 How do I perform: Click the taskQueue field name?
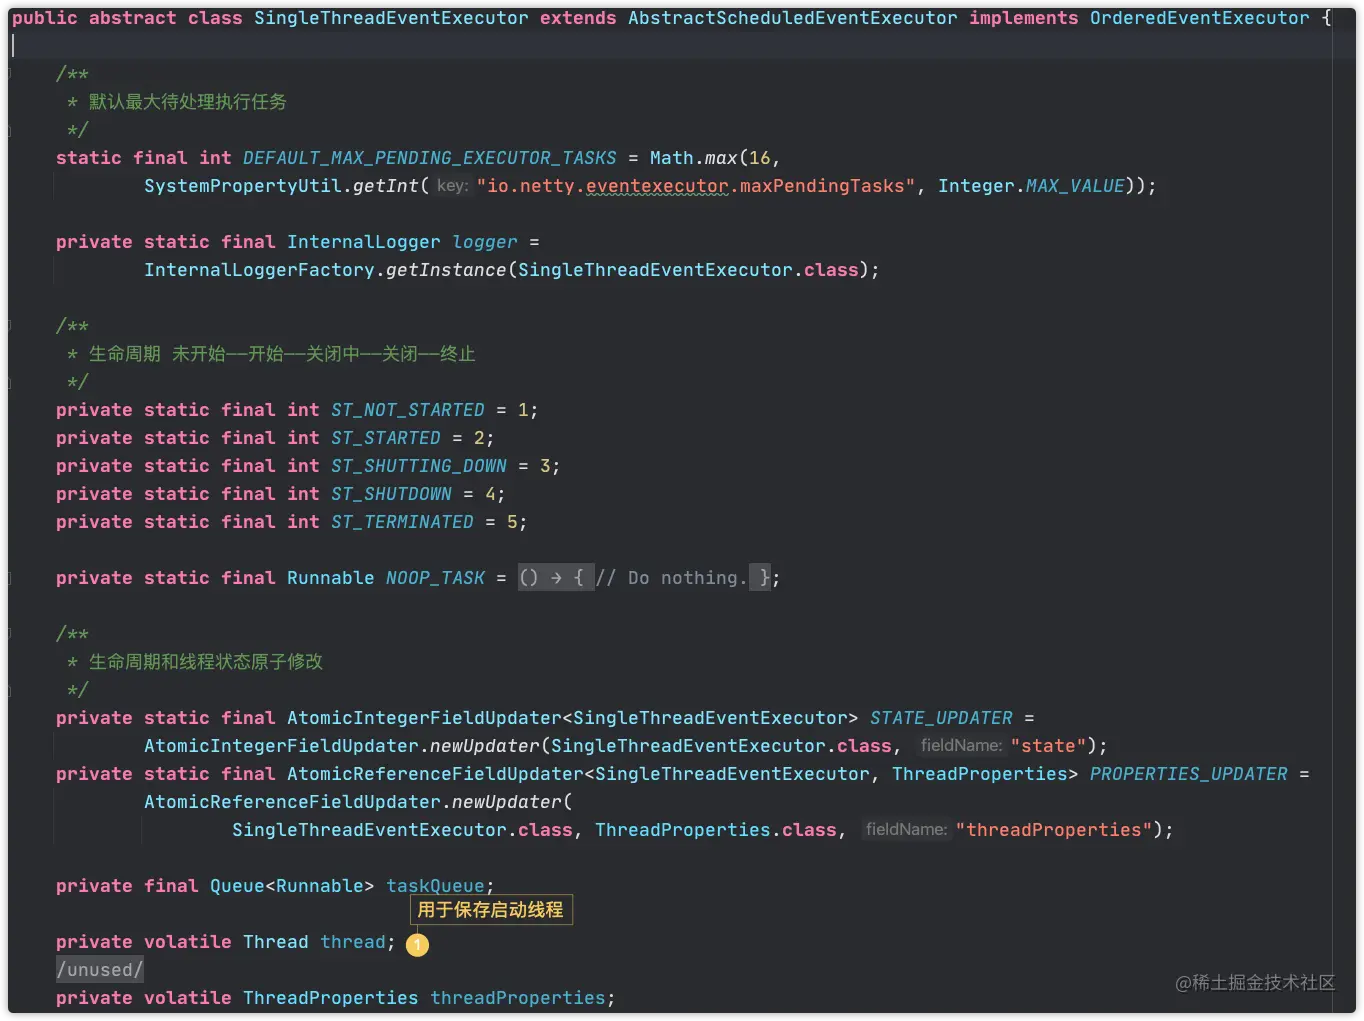click(x=435, y=886)
